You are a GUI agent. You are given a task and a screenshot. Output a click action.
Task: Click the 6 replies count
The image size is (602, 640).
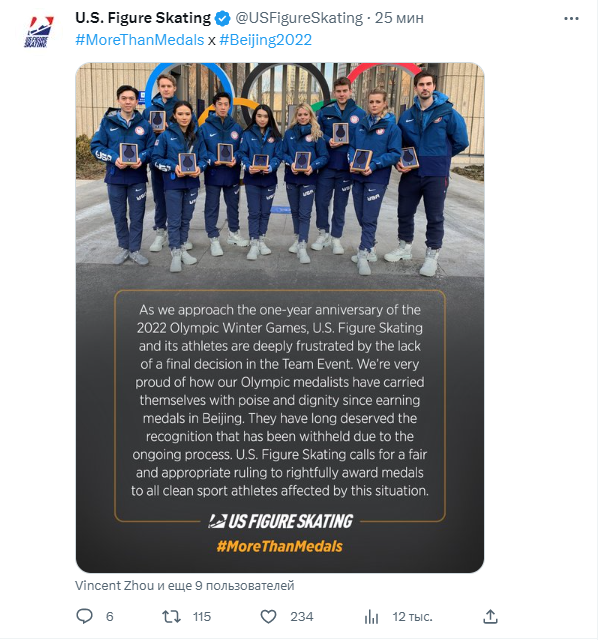(x=109, y=616)
